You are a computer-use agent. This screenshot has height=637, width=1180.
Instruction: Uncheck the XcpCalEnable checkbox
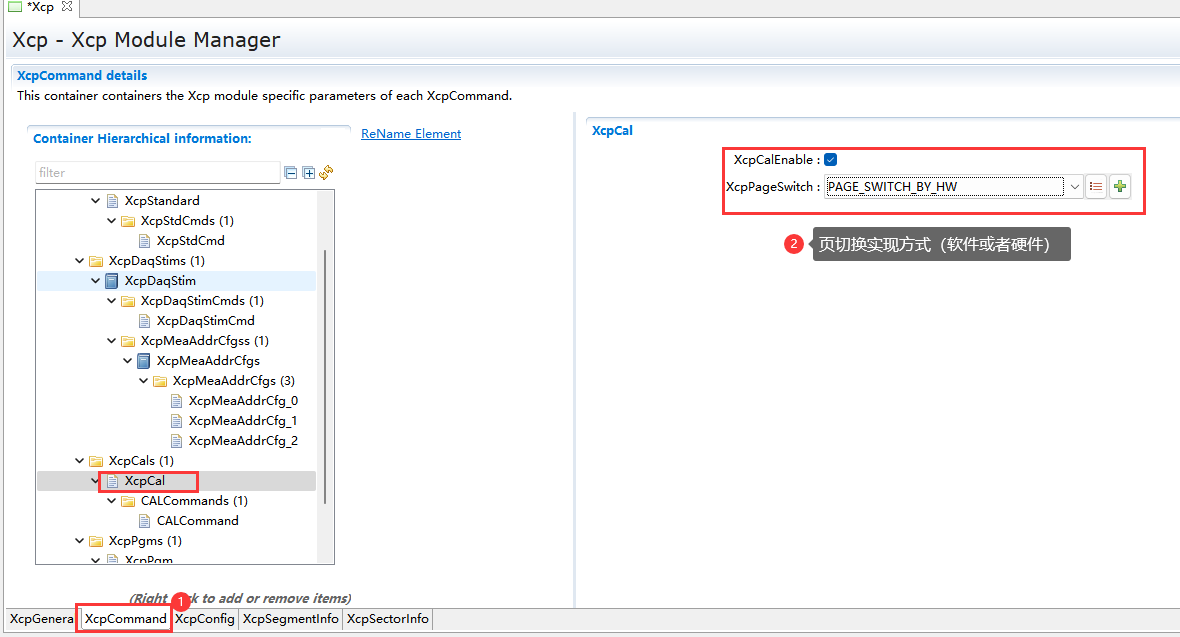tap(831, 160)
